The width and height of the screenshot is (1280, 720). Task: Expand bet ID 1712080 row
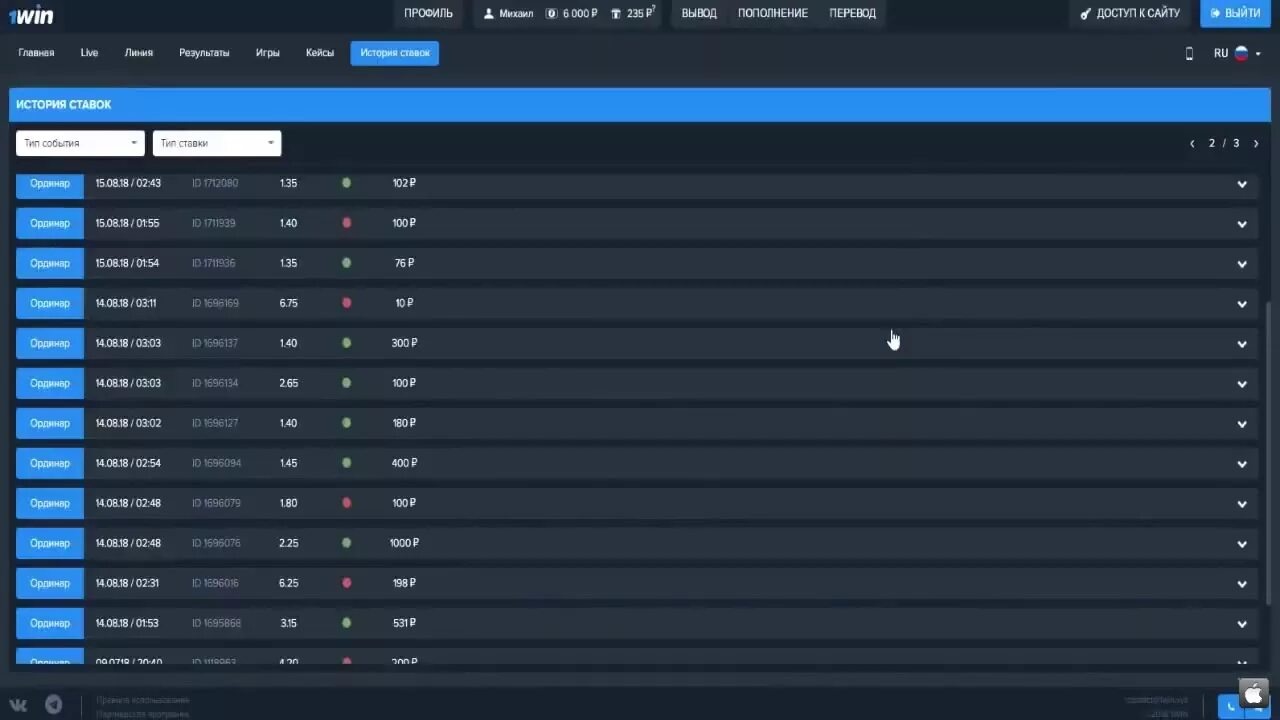point(1242,184)
